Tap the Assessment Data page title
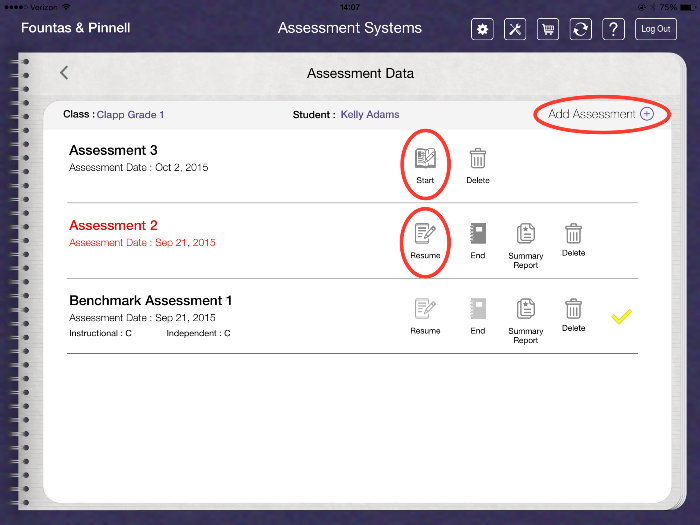Viewport: 700px width, 525px height. coord(360,73)
